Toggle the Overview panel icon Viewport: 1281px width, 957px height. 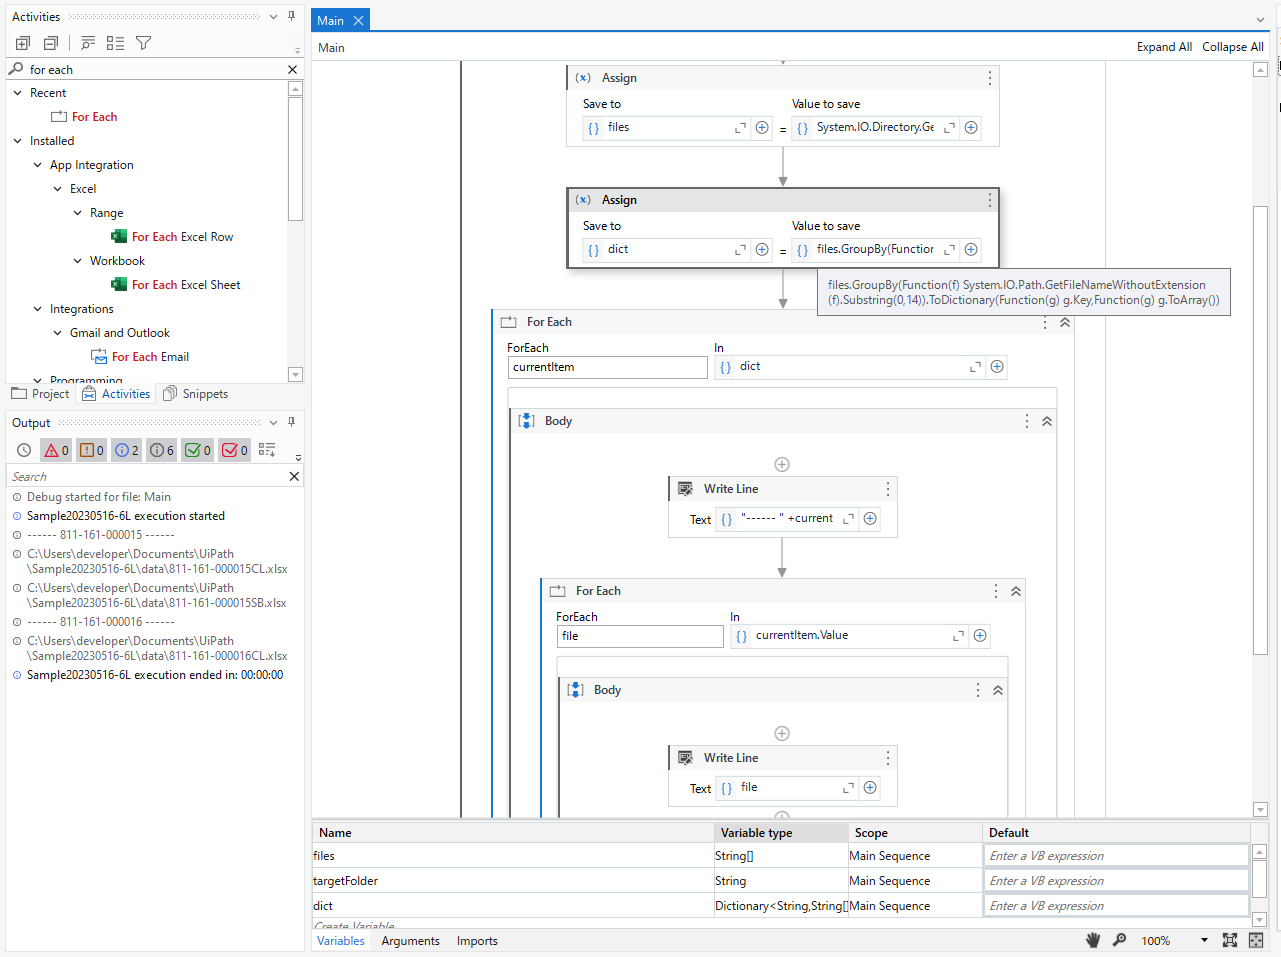pyautogui.click(x=1256, y=940)
